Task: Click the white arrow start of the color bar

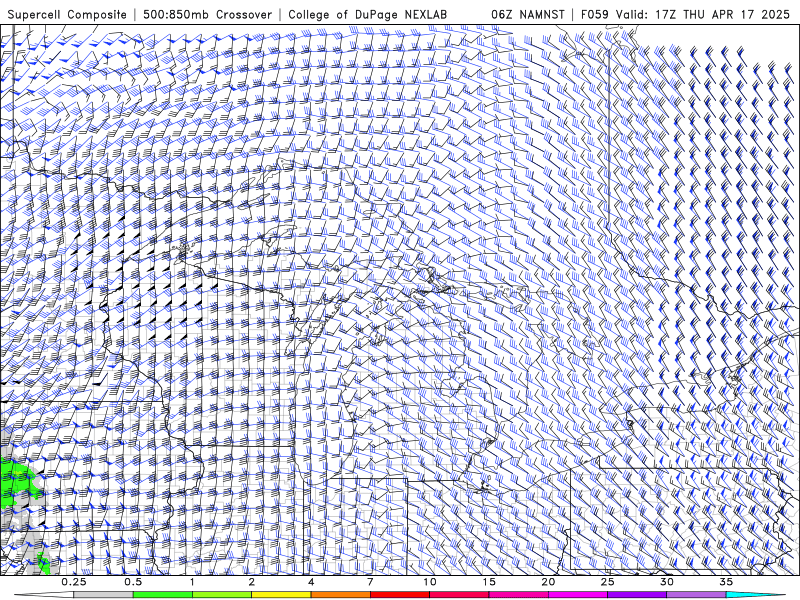Action: pos(43,595)
